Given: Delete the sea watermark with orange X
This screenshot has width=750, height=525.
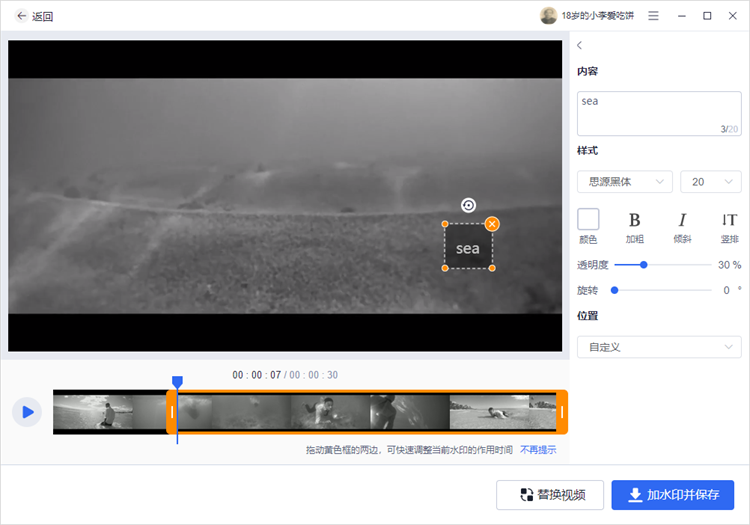Looking at the screenshot, I should point(492,224).
